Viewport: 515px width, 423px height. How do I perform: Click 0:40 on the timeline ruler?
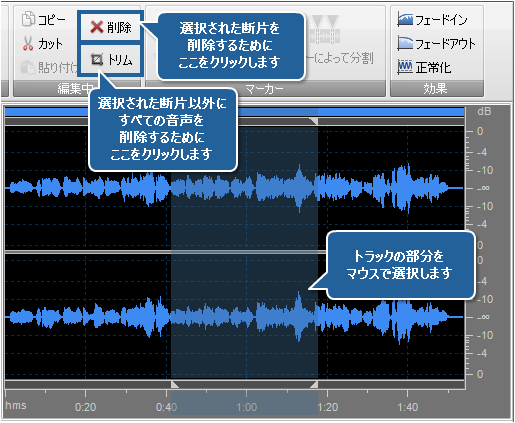click(166, 407)
